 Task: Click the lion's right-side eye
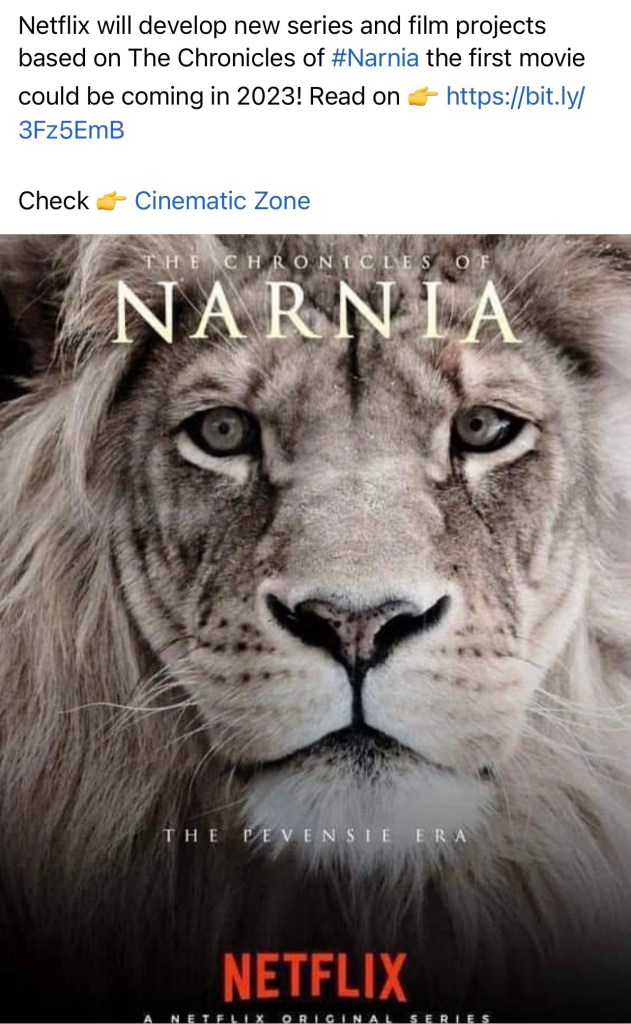(487, 429)
